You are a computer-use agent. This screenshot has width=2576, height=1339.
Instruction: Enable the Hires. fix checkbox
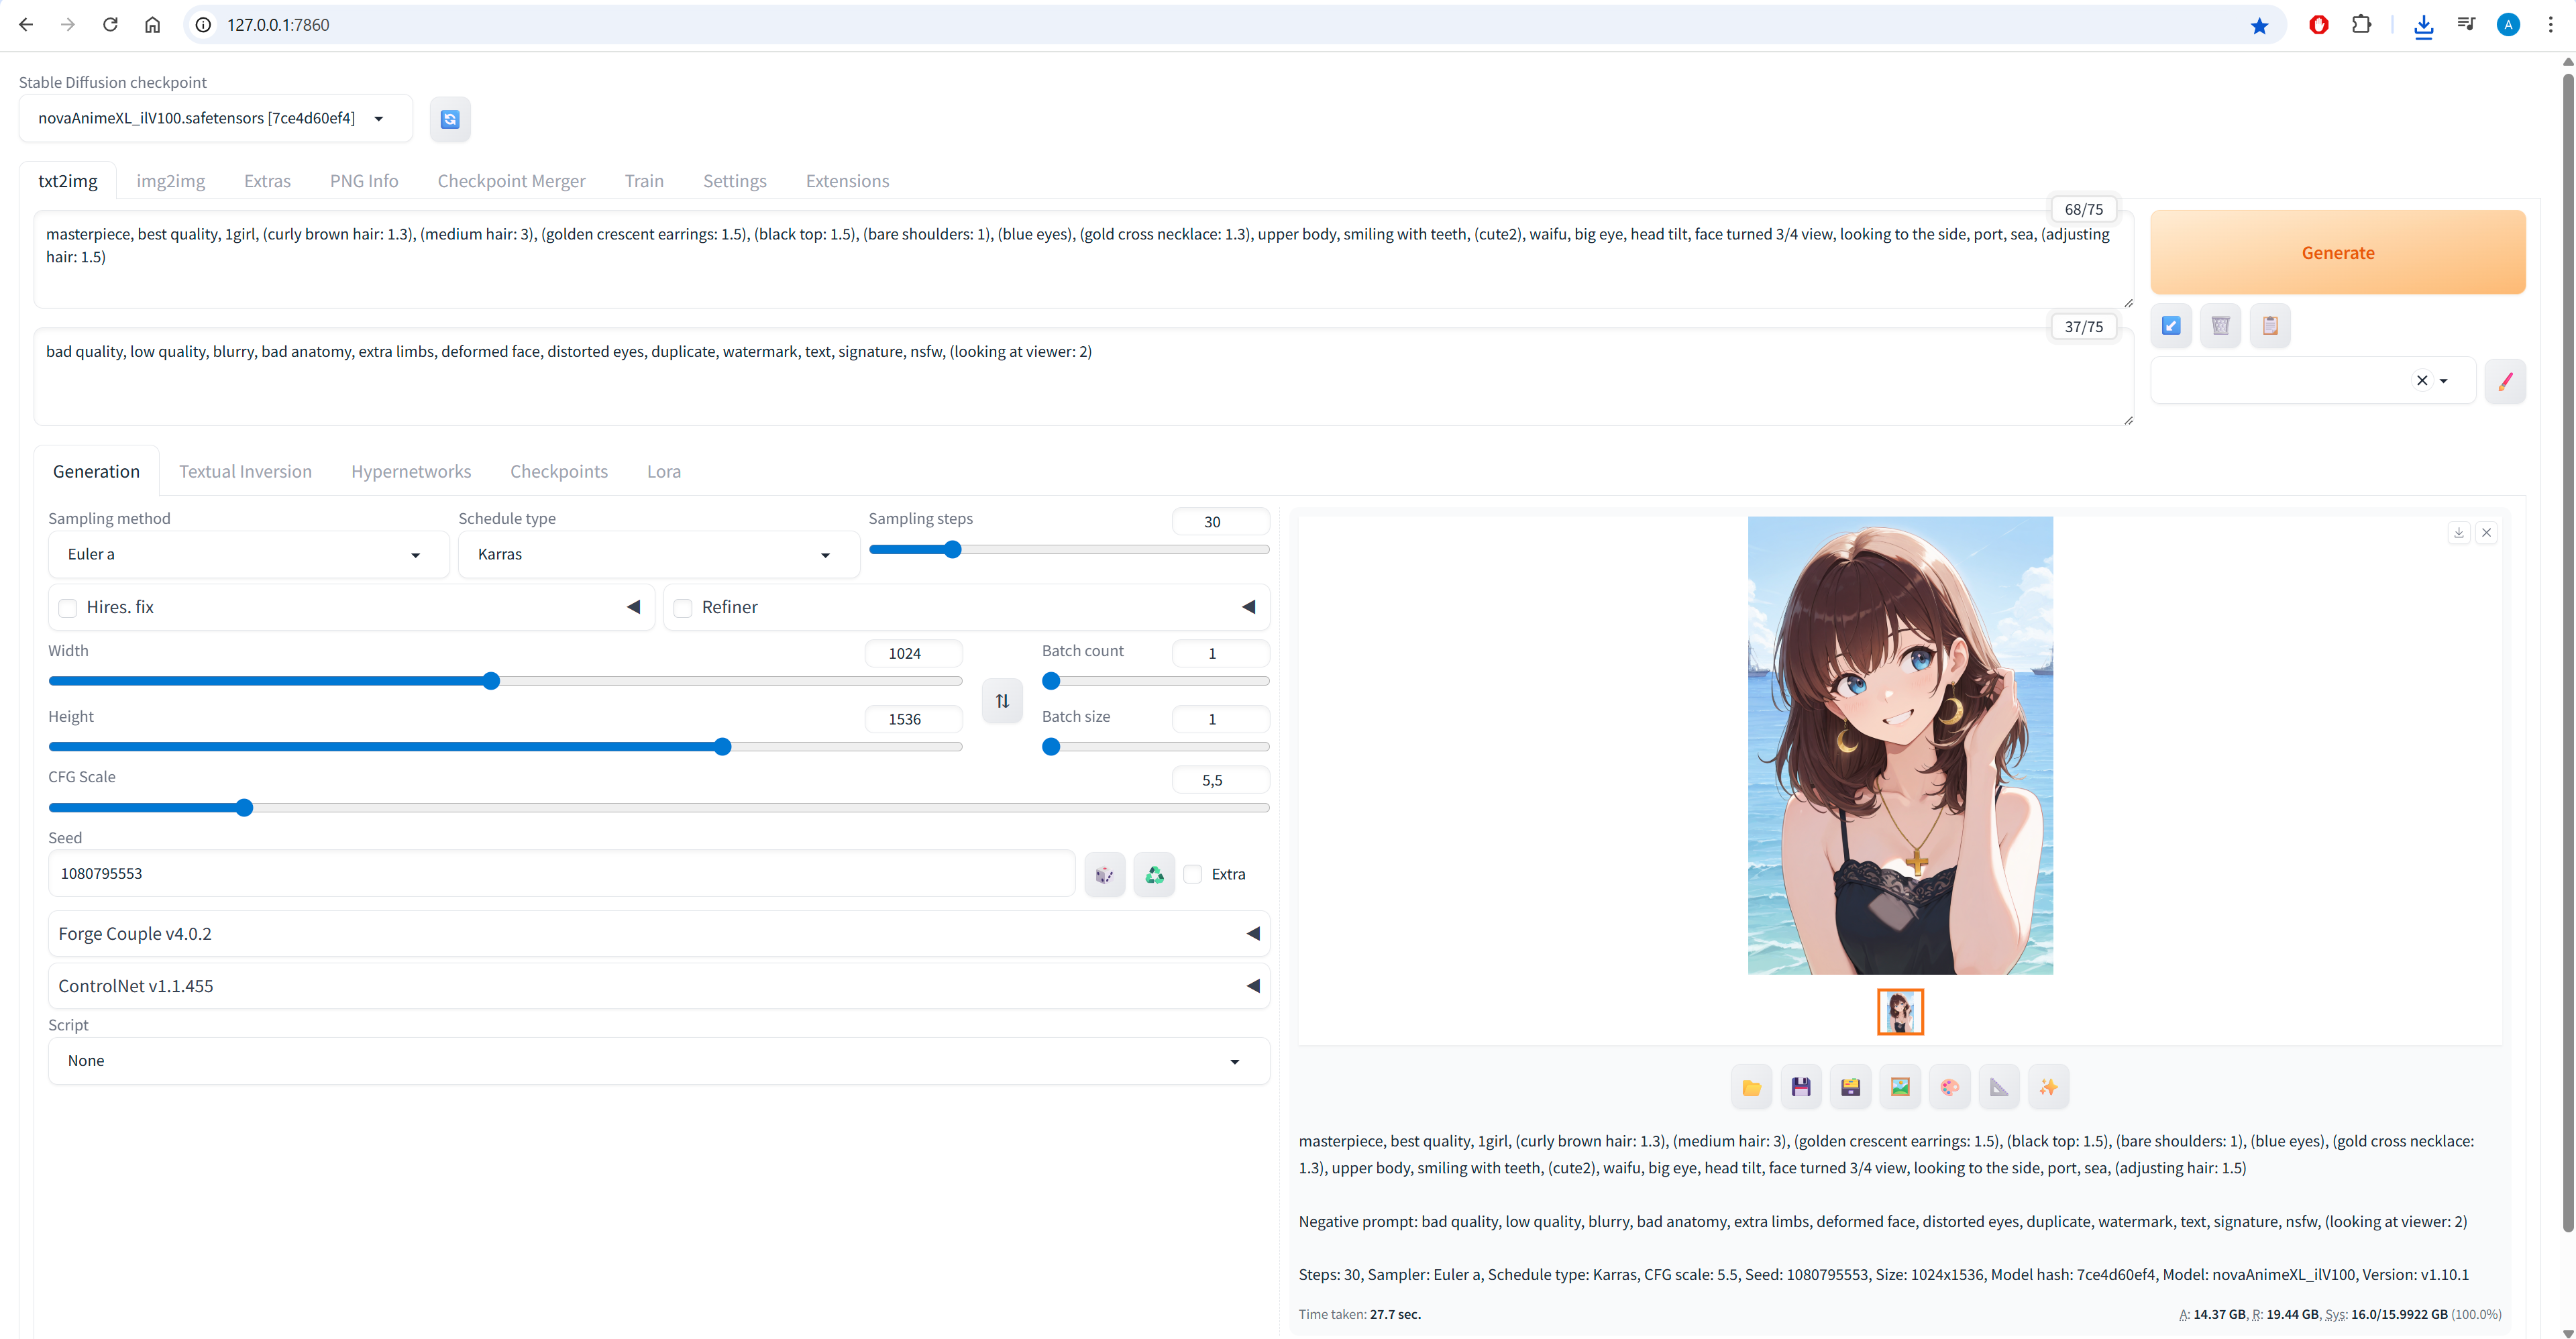point(68,608)
